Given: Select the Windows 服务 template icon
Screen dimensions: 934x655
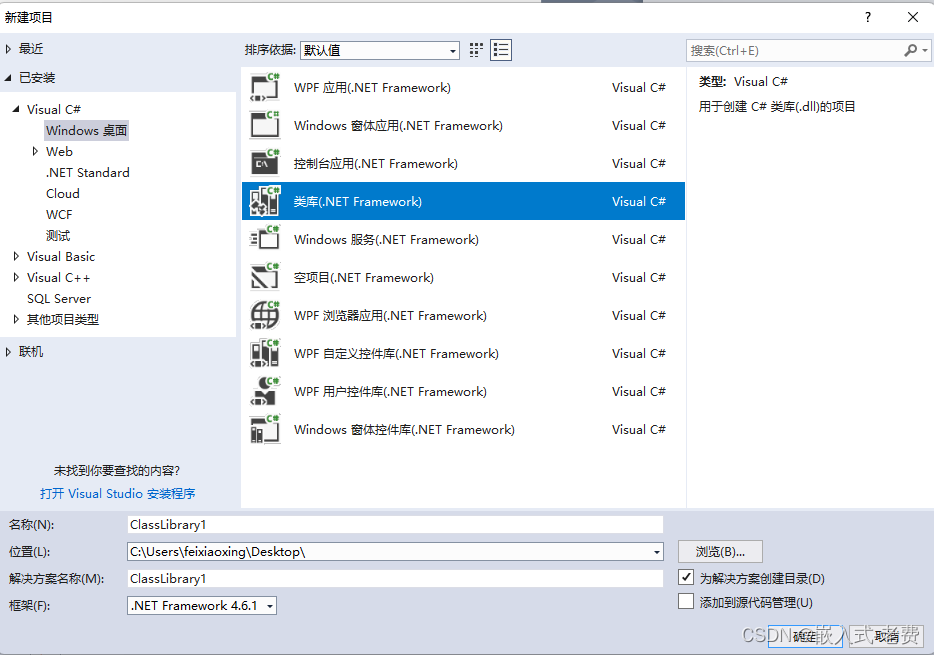Looking at the screenshot, I should (264, 239).
